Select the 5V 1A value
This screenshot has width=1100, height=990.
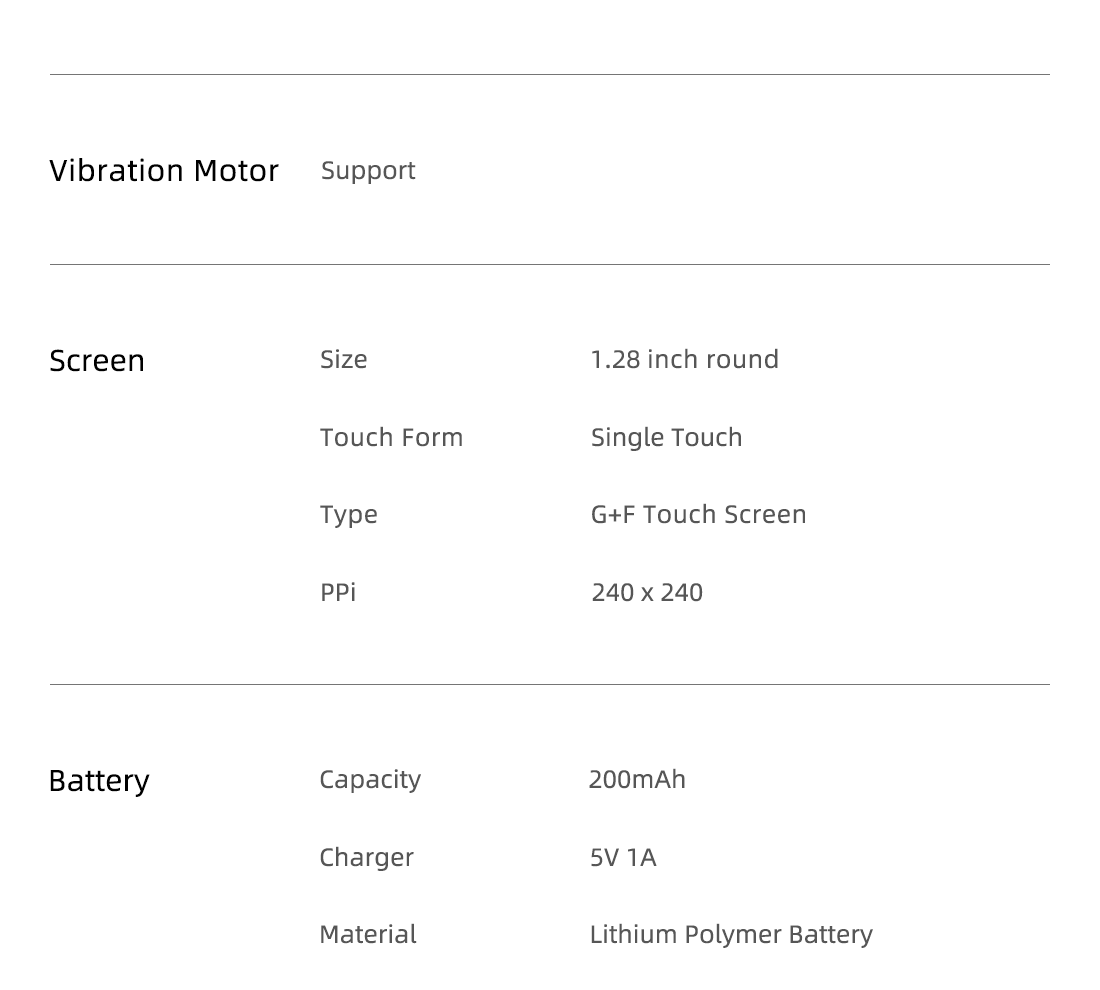(x=623, y=857)
